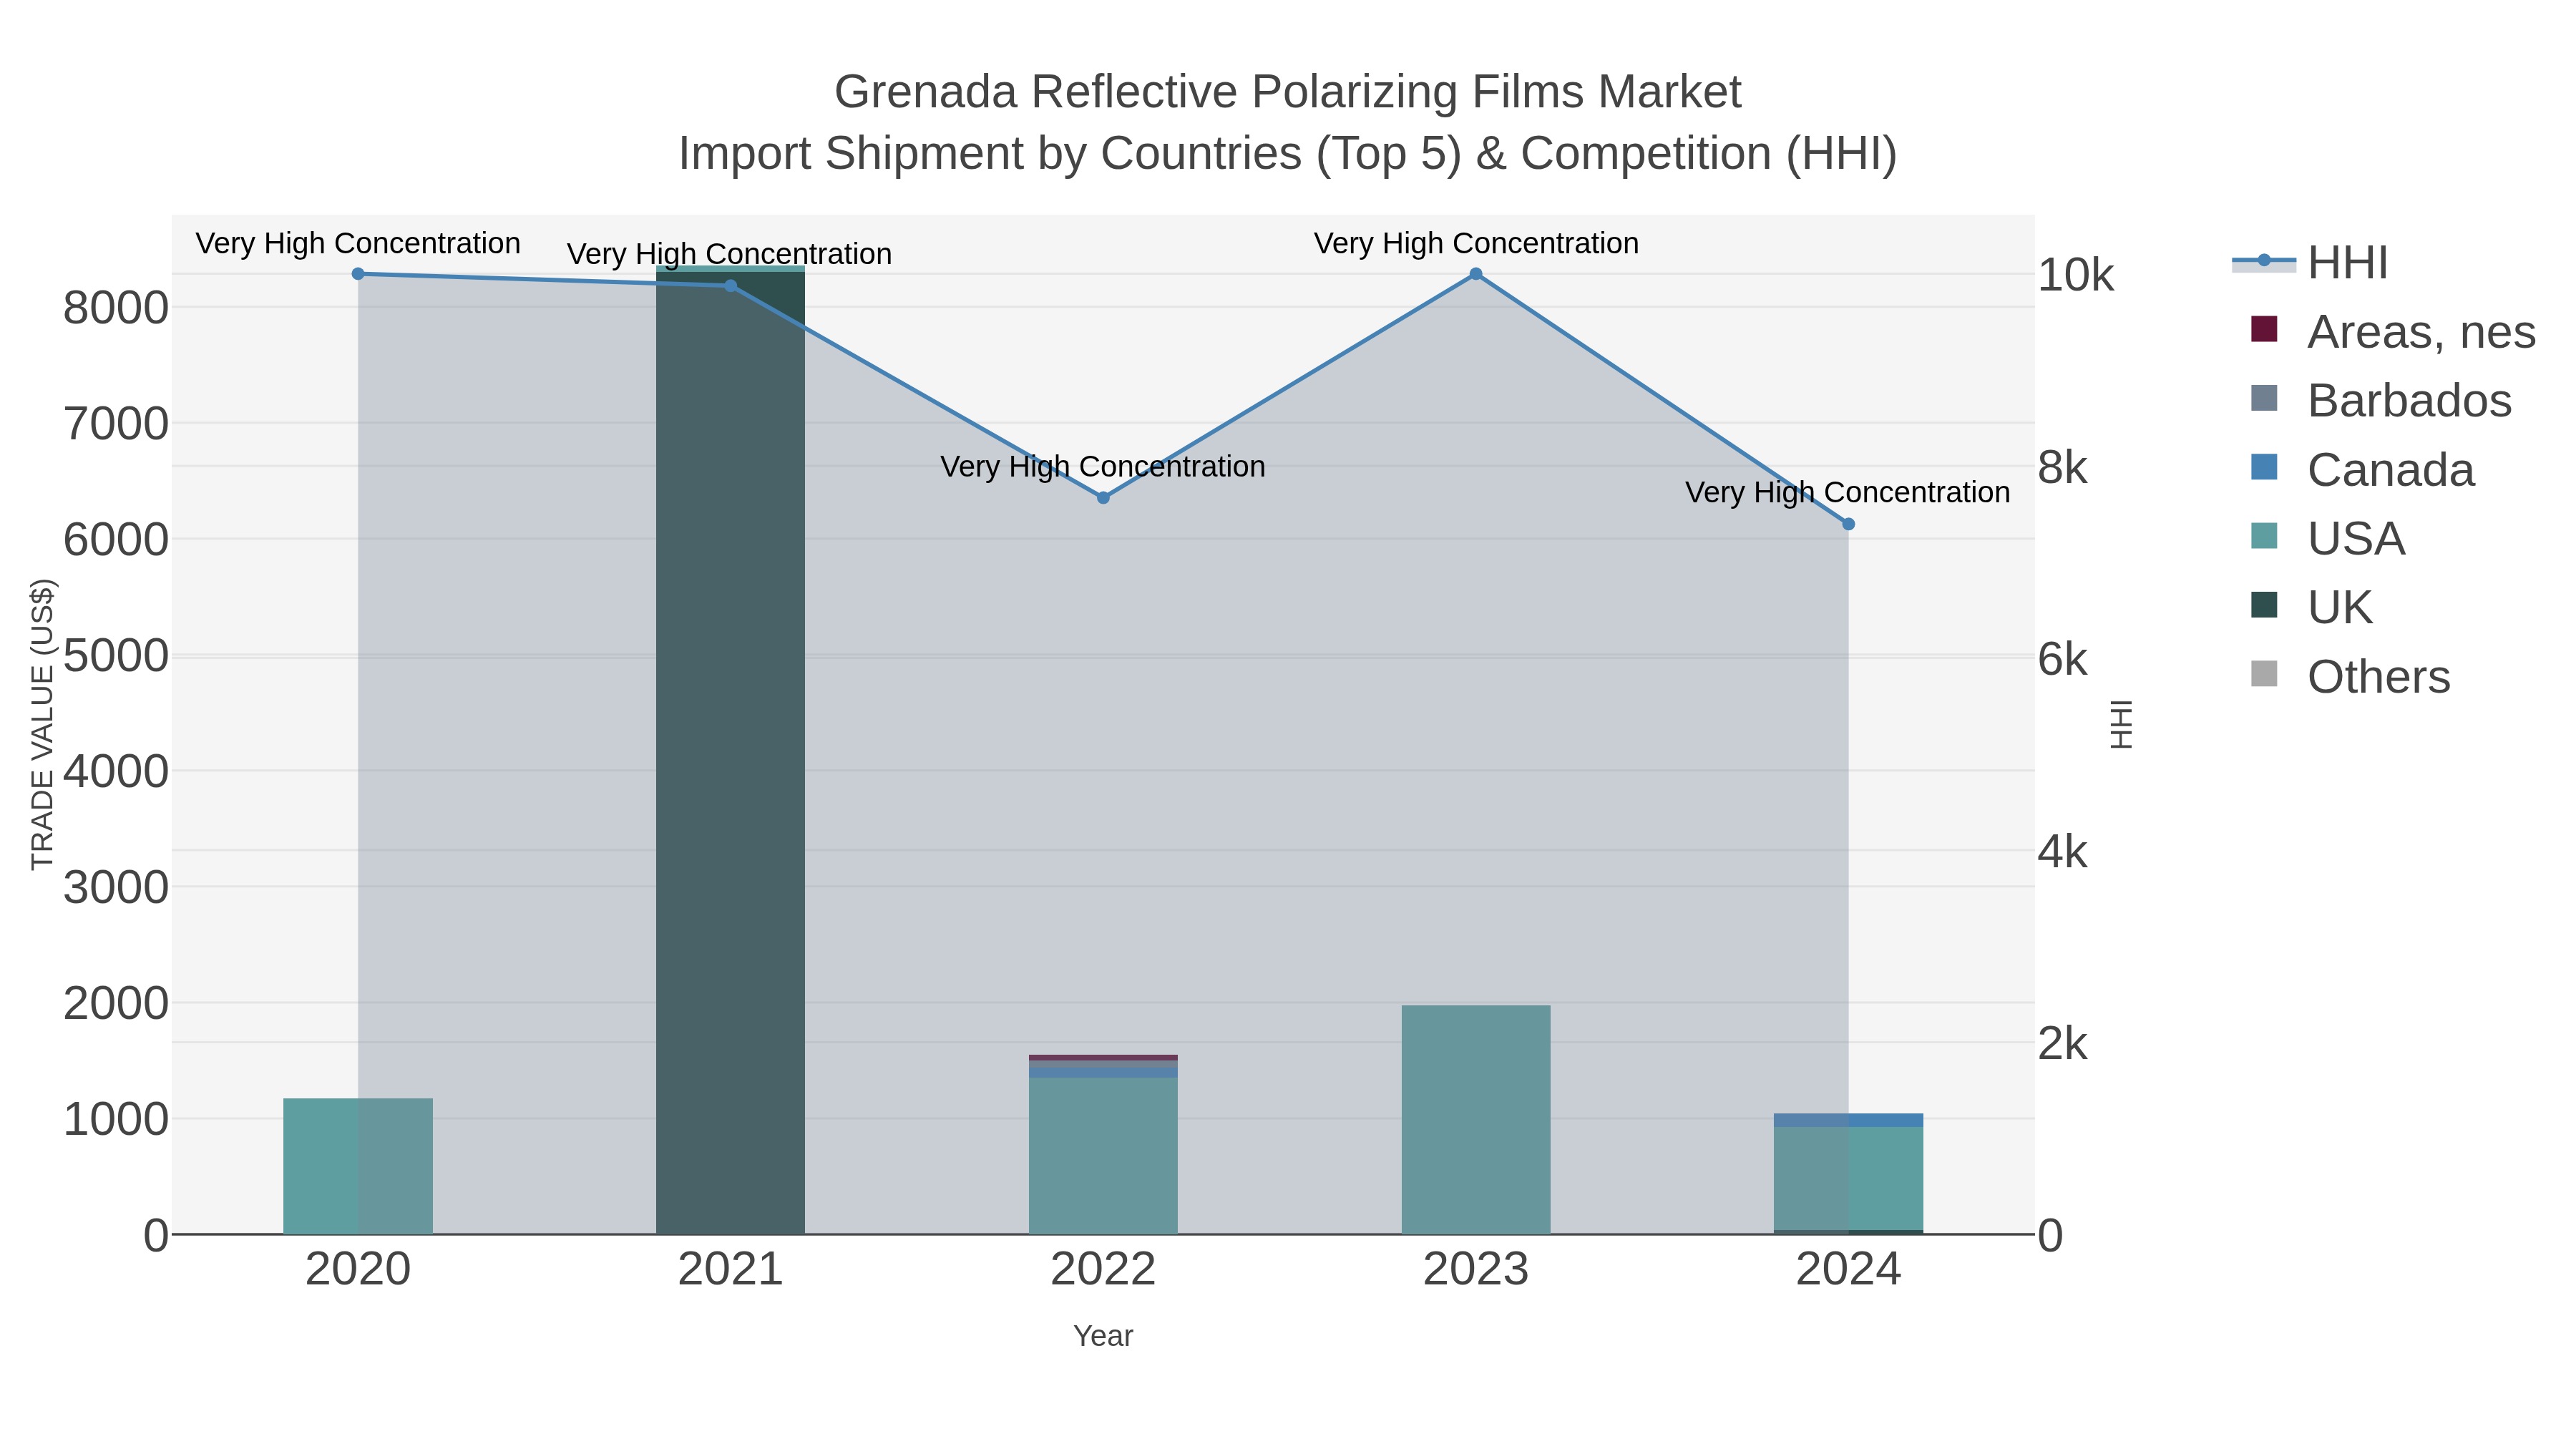Click the Barbados gray-blue legend swatch
The image size is (2576, 1449).
point(2264,398)
